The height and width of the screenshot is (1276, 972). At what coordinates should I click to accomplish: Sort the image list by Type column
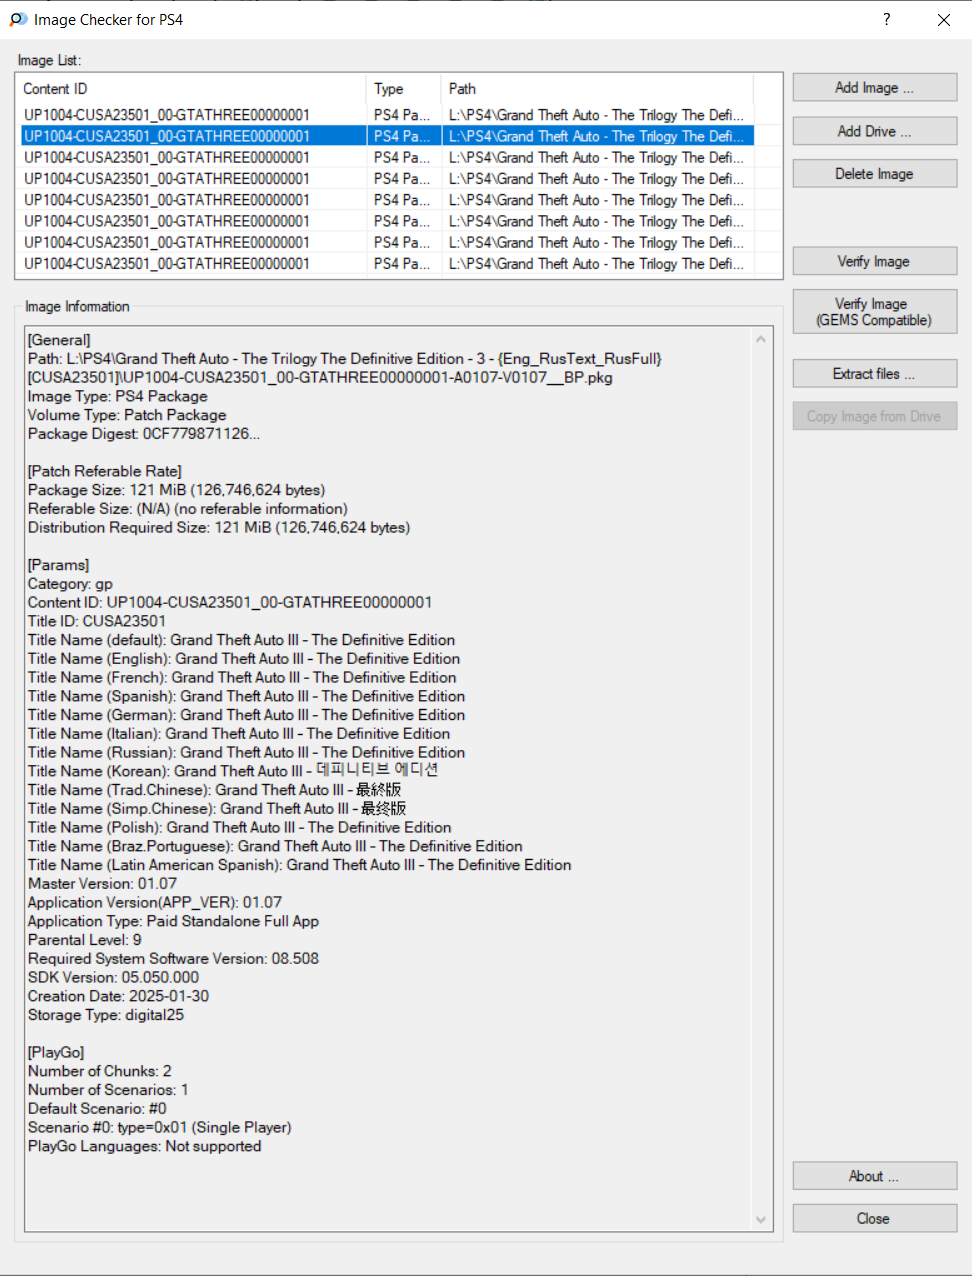pos(403,89)
